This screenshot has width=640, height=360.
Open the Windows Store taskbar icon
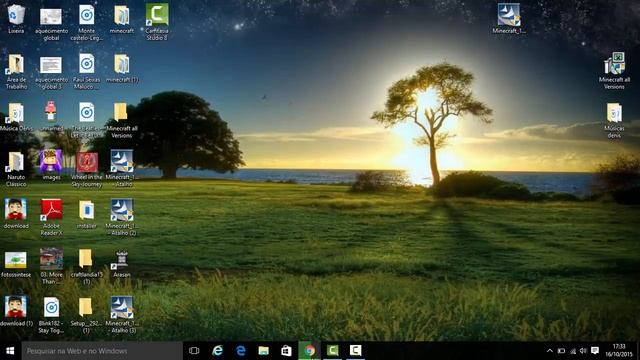tap(286, 351)
